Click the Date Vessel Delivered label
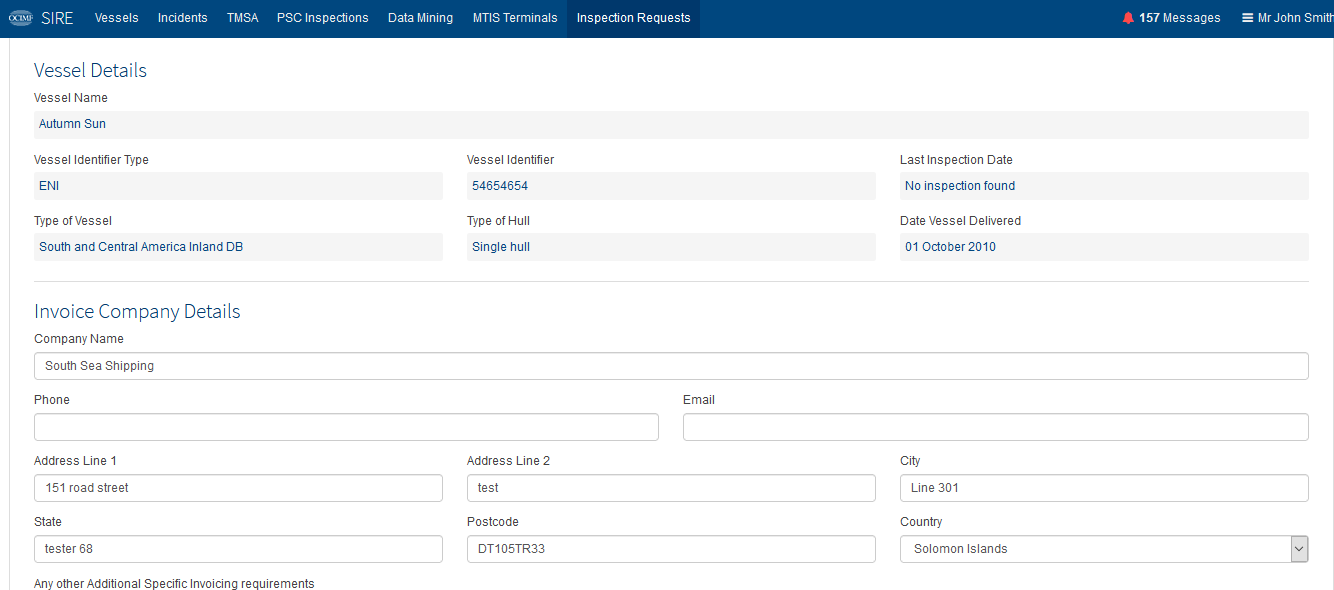 click(960, 221)
